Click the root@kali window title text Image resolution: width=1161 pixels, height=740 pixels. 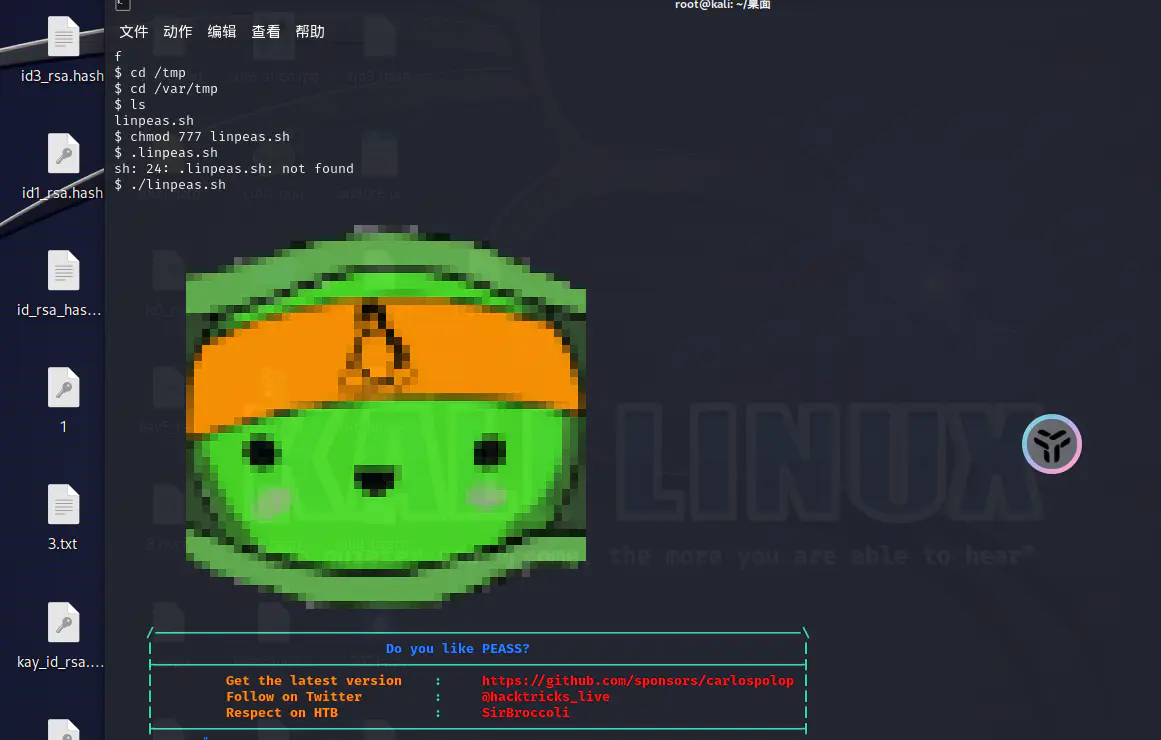click(x=723, y=5)
